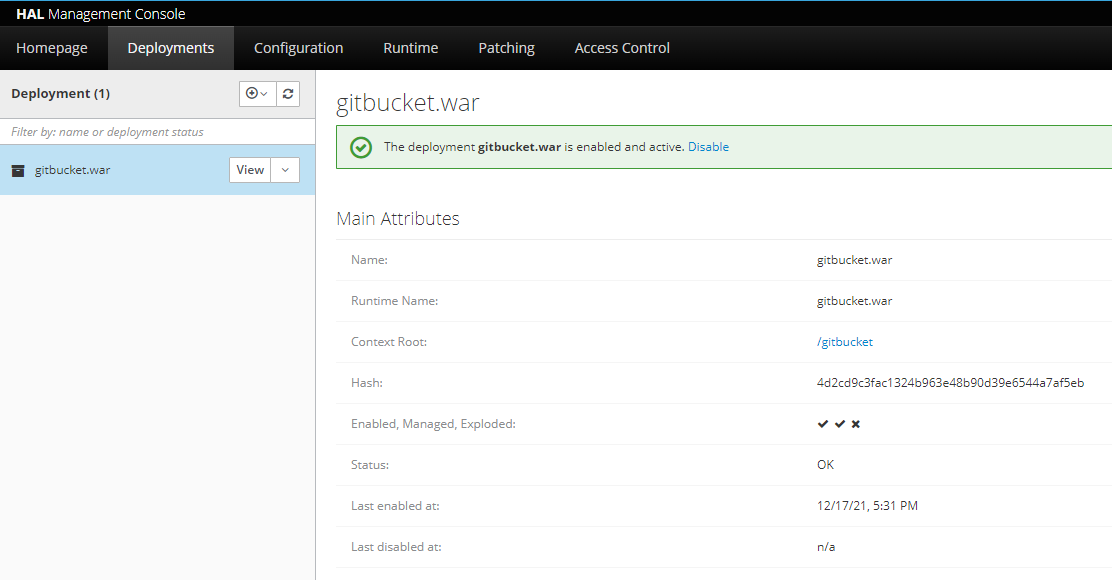Click the Managed checkmark icon

[840, 424]
